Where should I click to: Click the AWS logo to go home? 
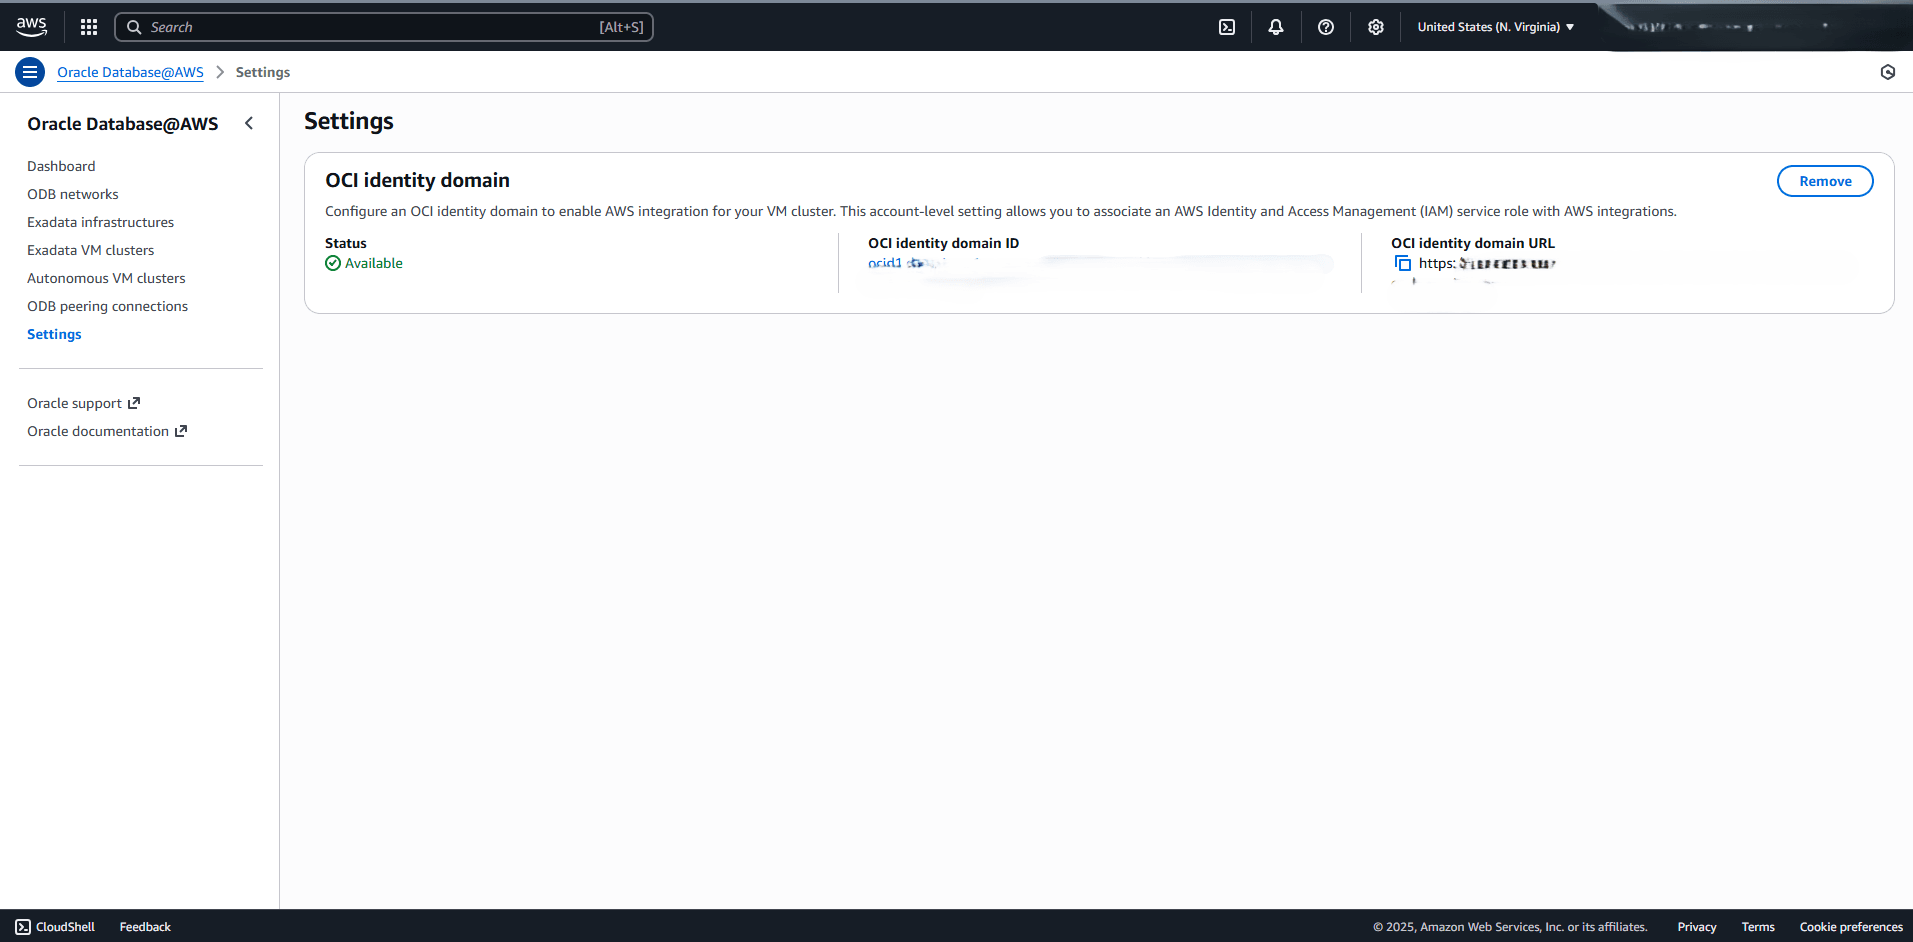point(31,27)
